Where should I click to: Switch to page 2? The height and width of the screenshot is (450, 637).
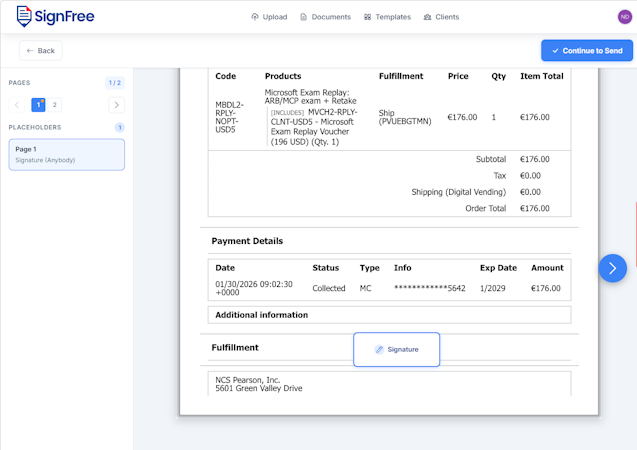pos(54,105)
